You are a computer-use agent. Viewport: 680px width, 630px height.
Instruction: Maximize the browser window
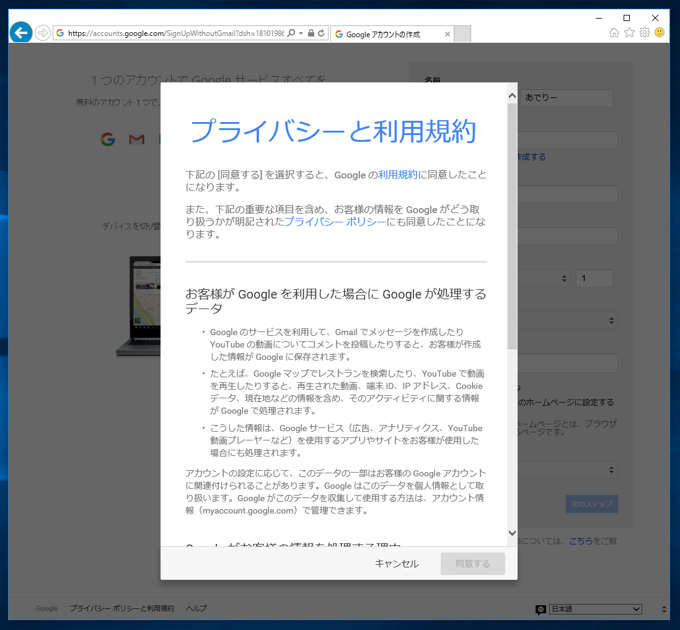627,18
